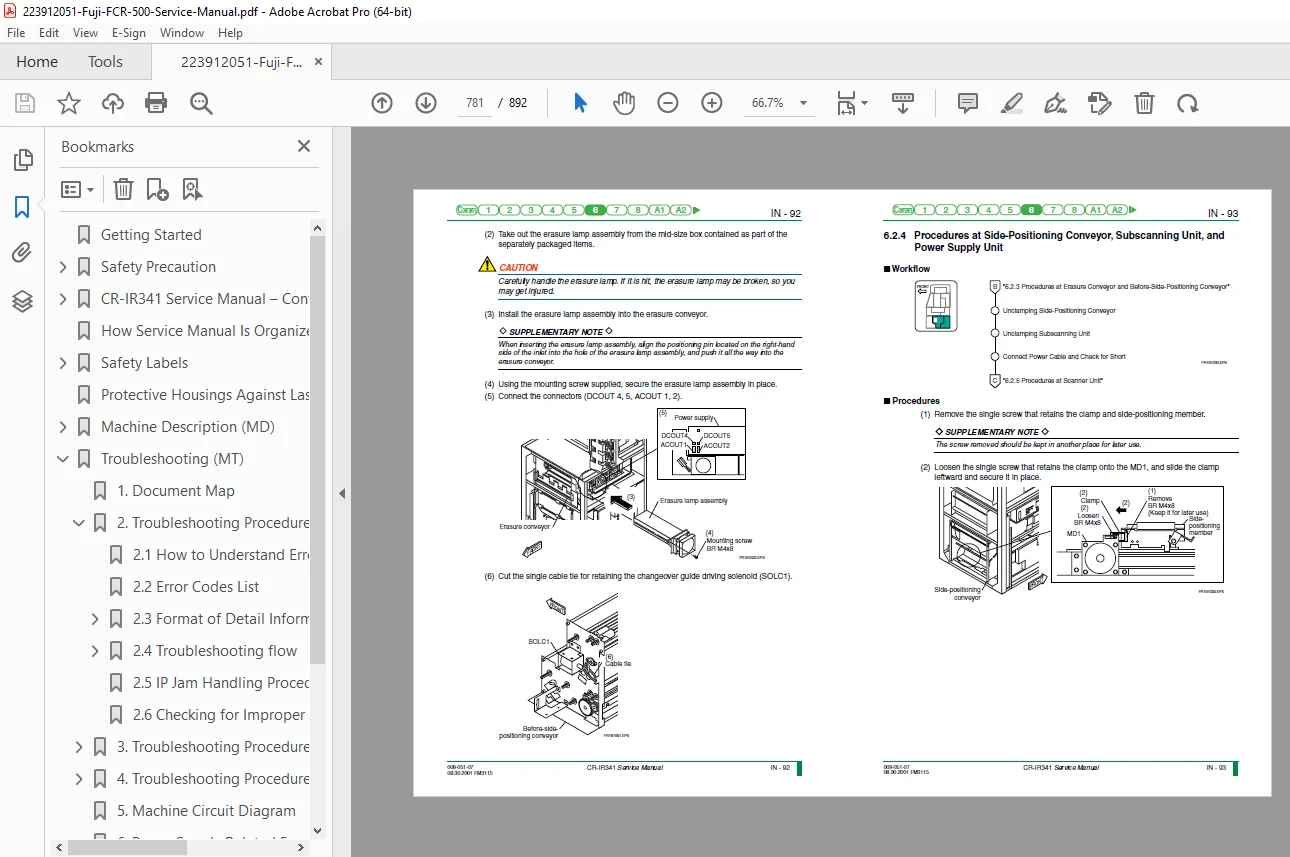Go to 2.5 IP Jam Handling Procedure
The image size is (1290, 857).
click(221, 683)
